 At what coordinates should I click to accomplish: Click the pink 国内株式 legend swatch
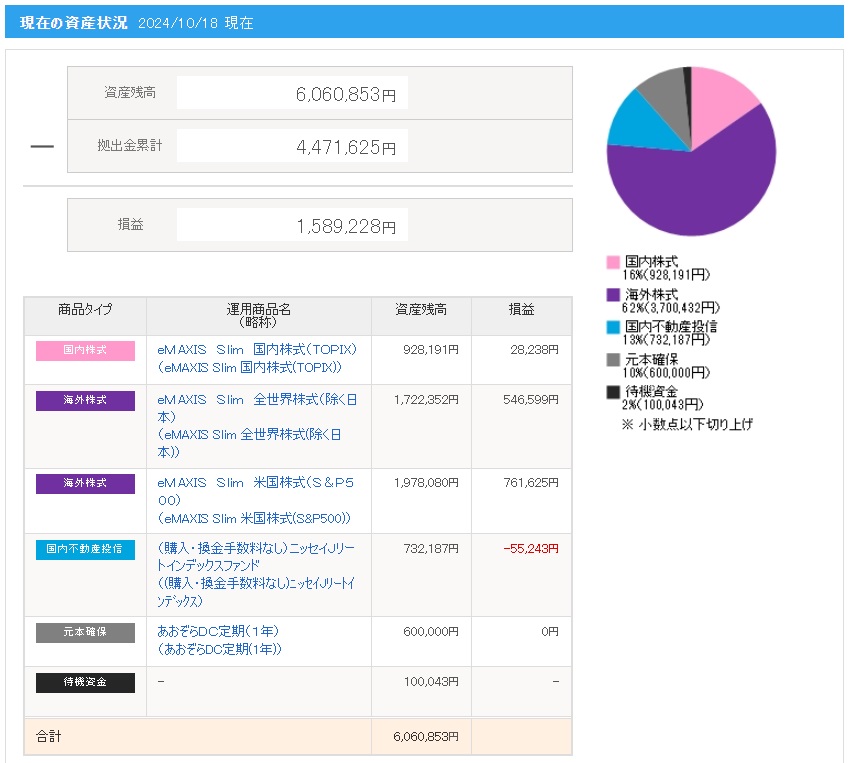(613, 262)
